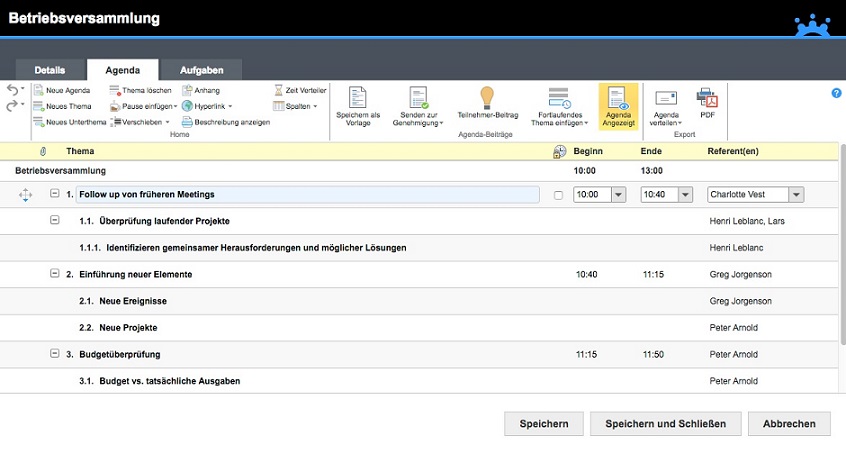Toggle the Agenda Angezeigt button
The width and height of the screenshot is (846, 454).
tap(618, 106)
